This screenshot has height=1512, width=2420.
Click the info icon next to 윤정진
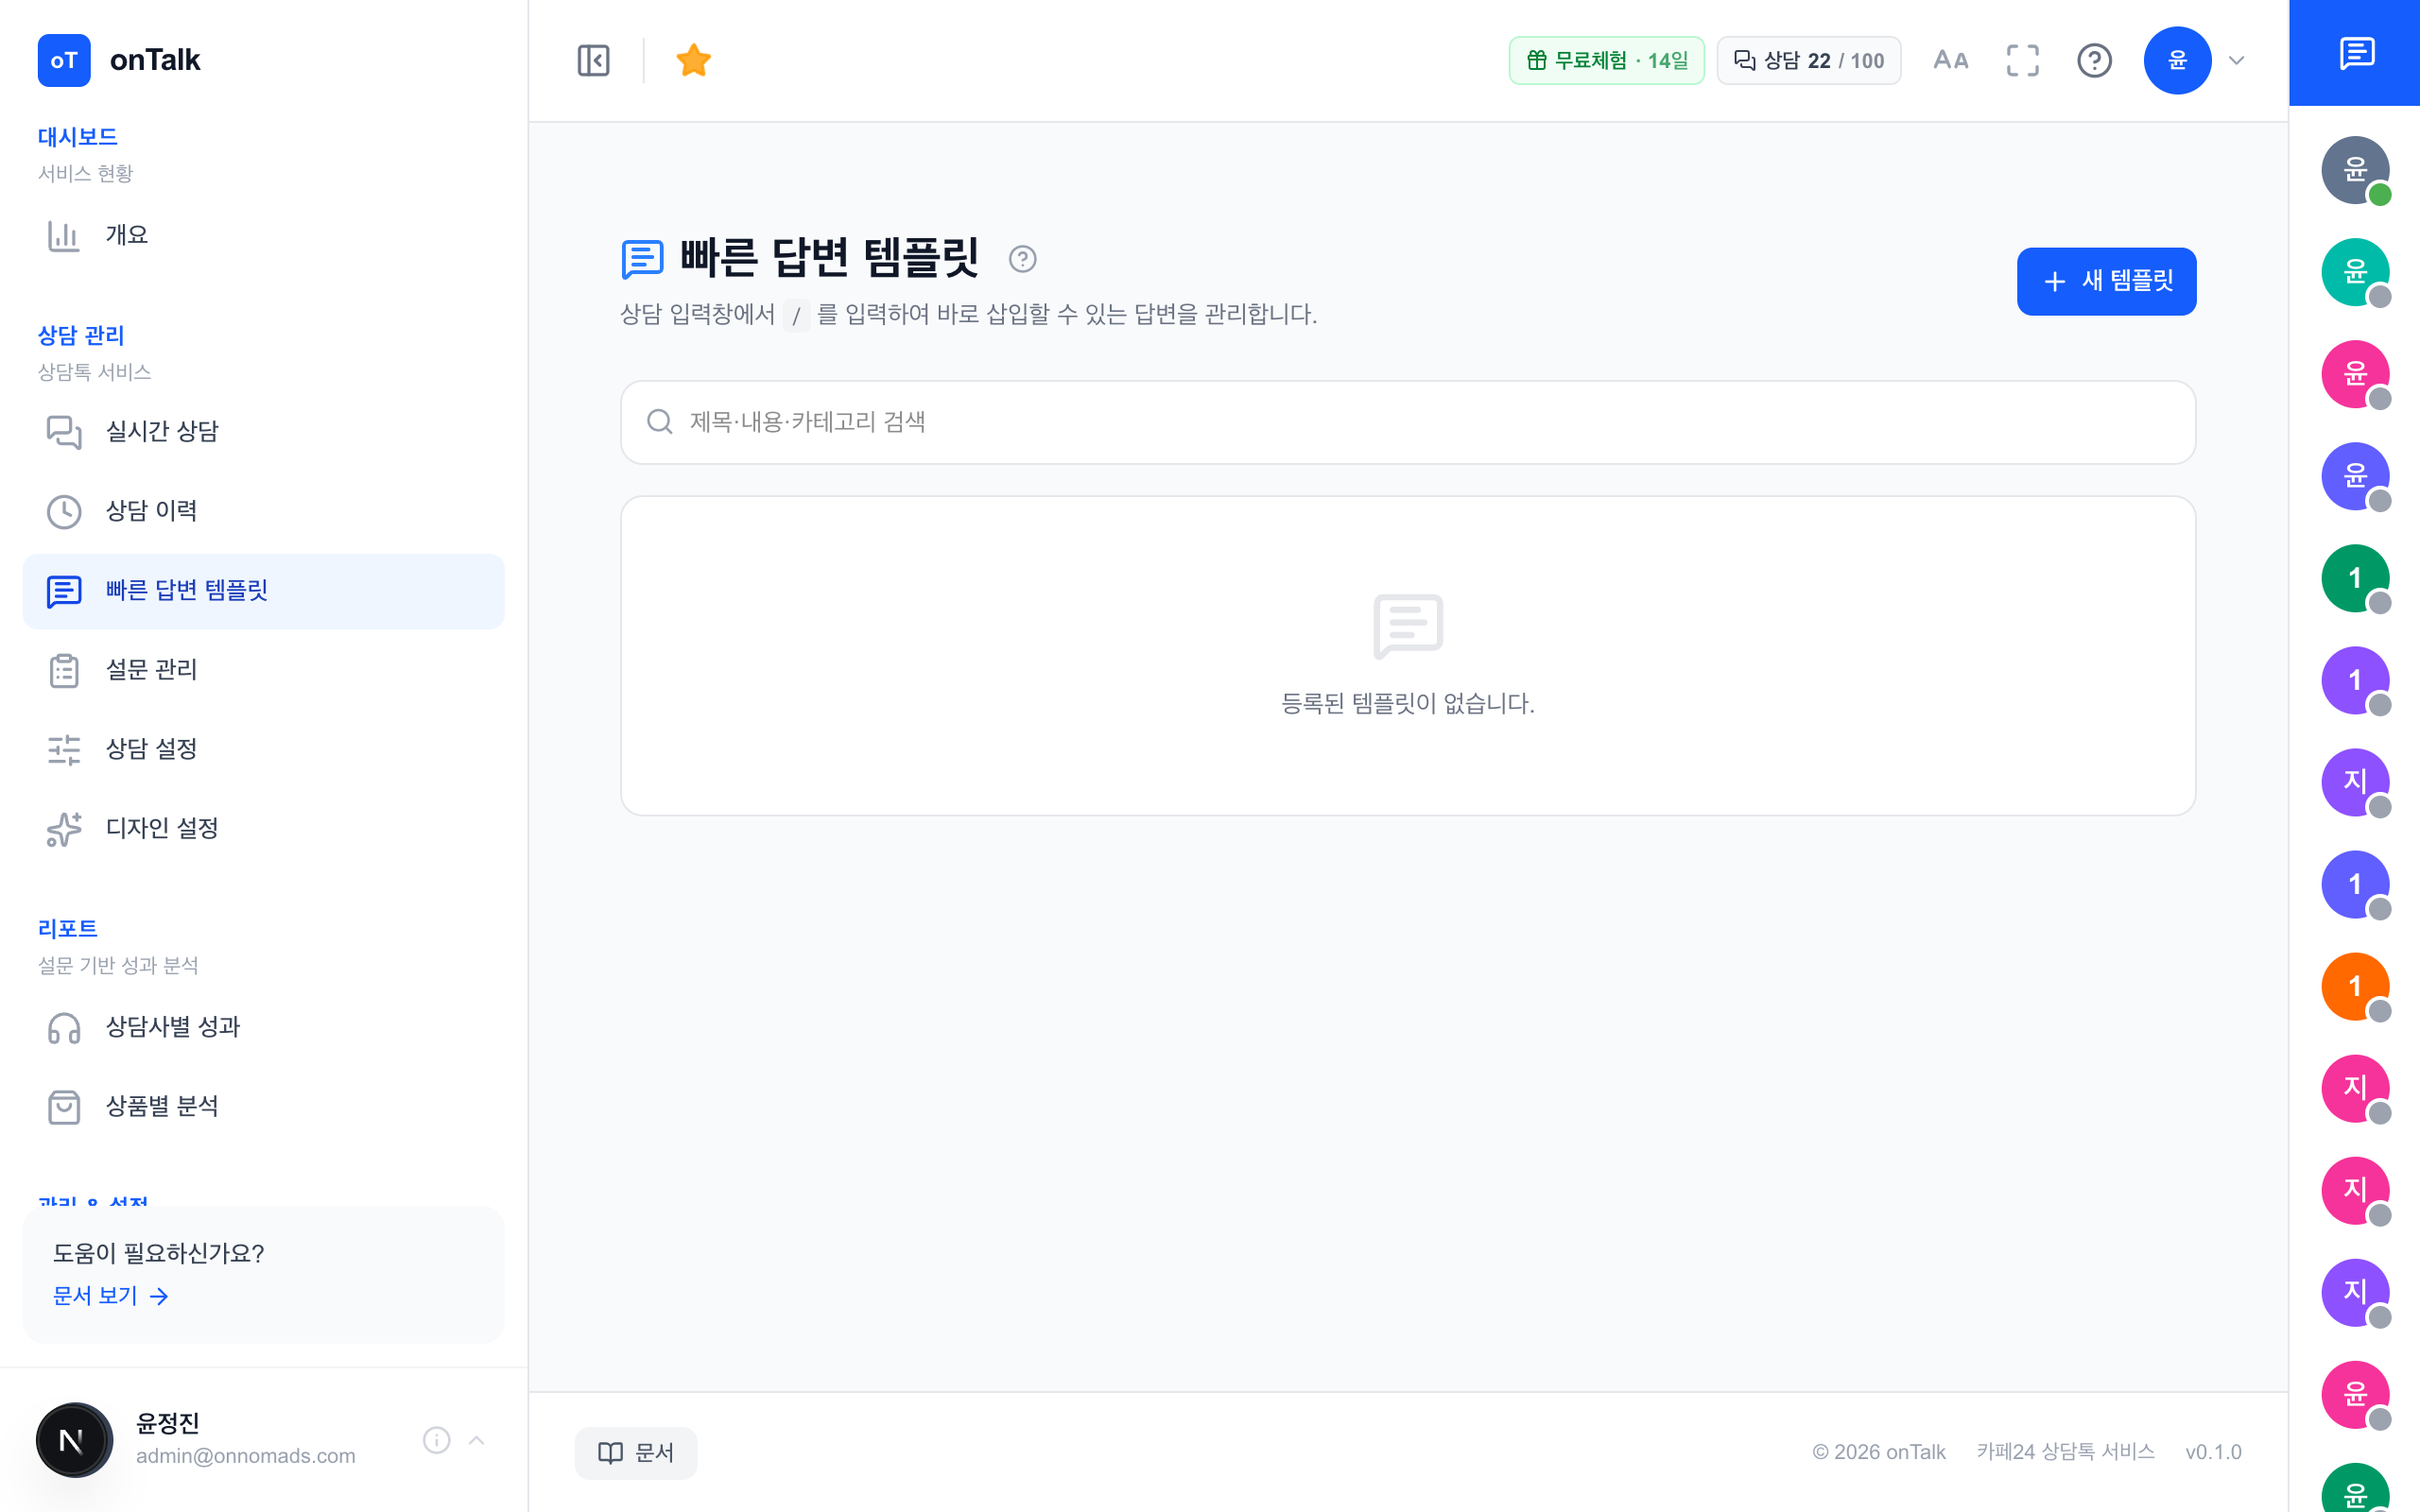point(436,1440)
